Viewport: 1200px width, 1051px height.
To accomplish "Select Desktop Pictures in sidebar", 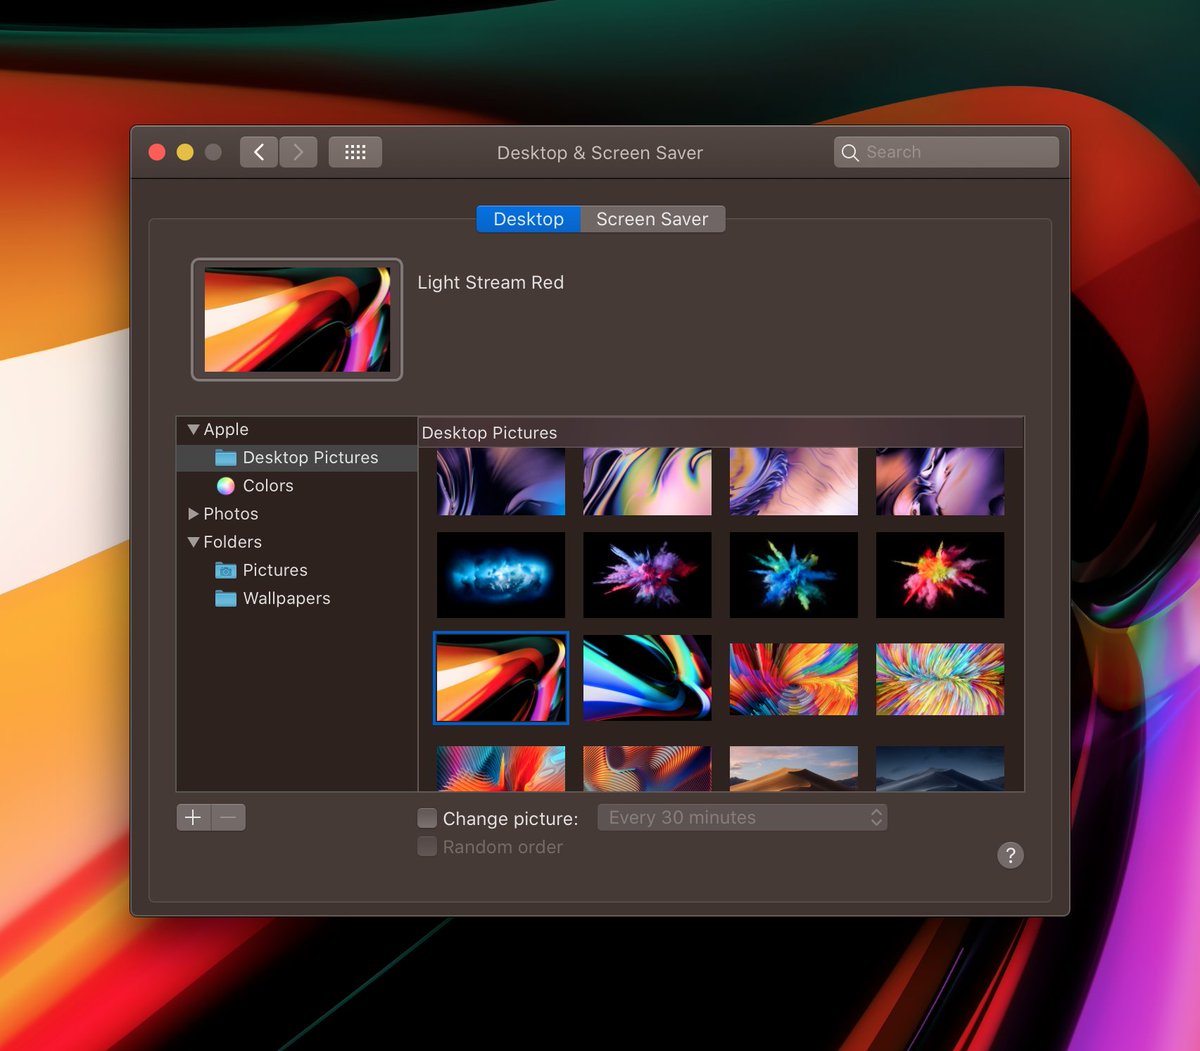I will click(x=297, y=457).
